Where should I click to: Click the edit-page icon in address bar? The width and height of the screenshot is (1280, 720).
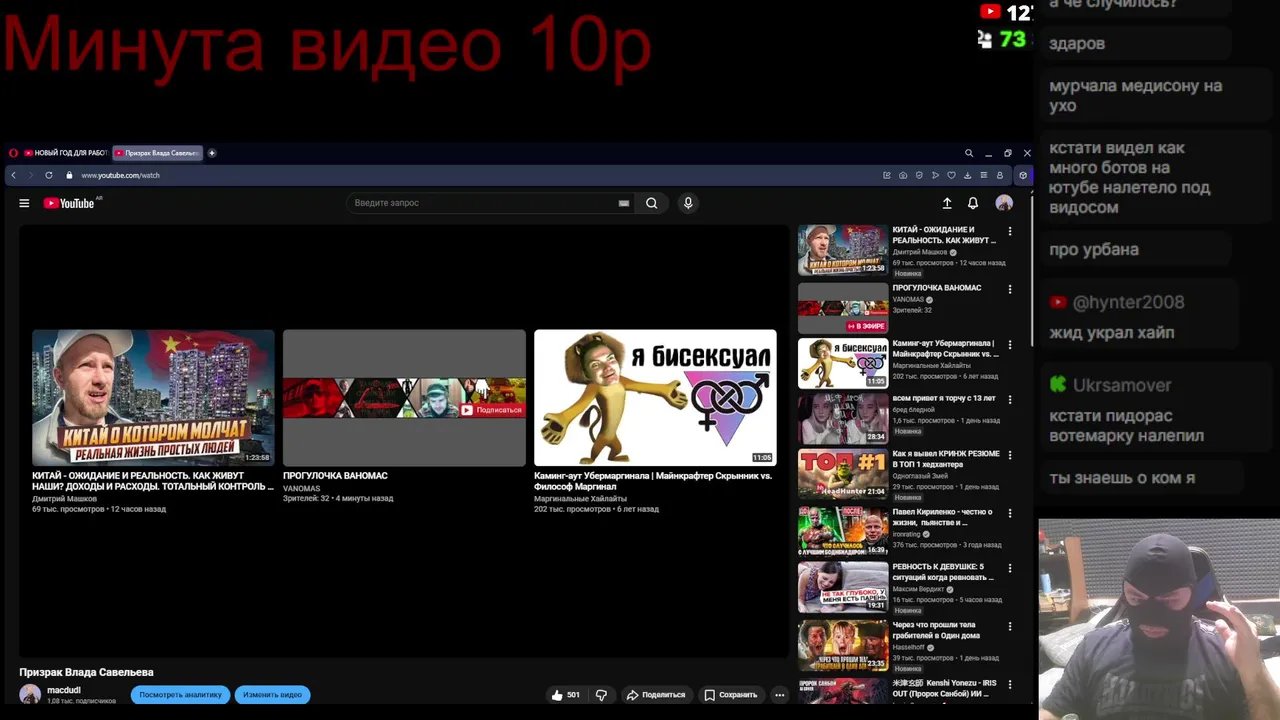pyautogui.click(x=887, y=175)
